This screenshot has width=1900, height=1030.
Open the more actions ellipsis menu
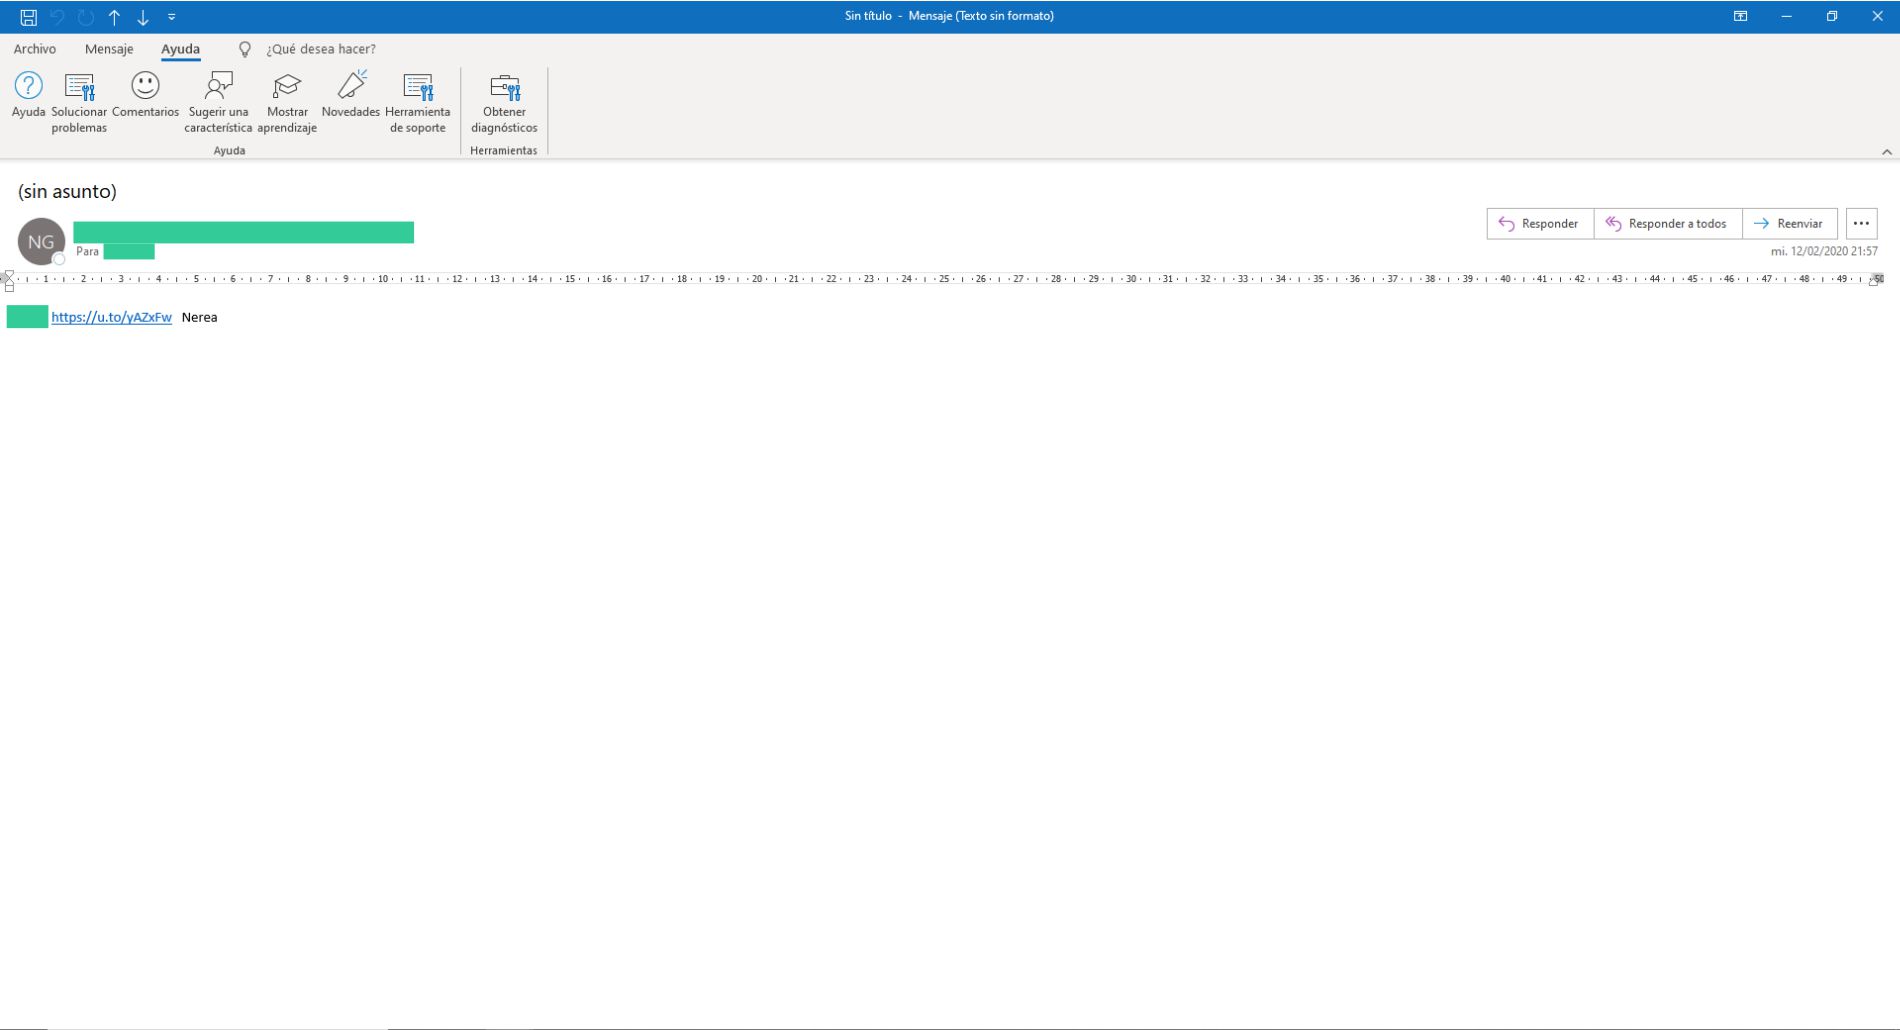coord(1860,224)
